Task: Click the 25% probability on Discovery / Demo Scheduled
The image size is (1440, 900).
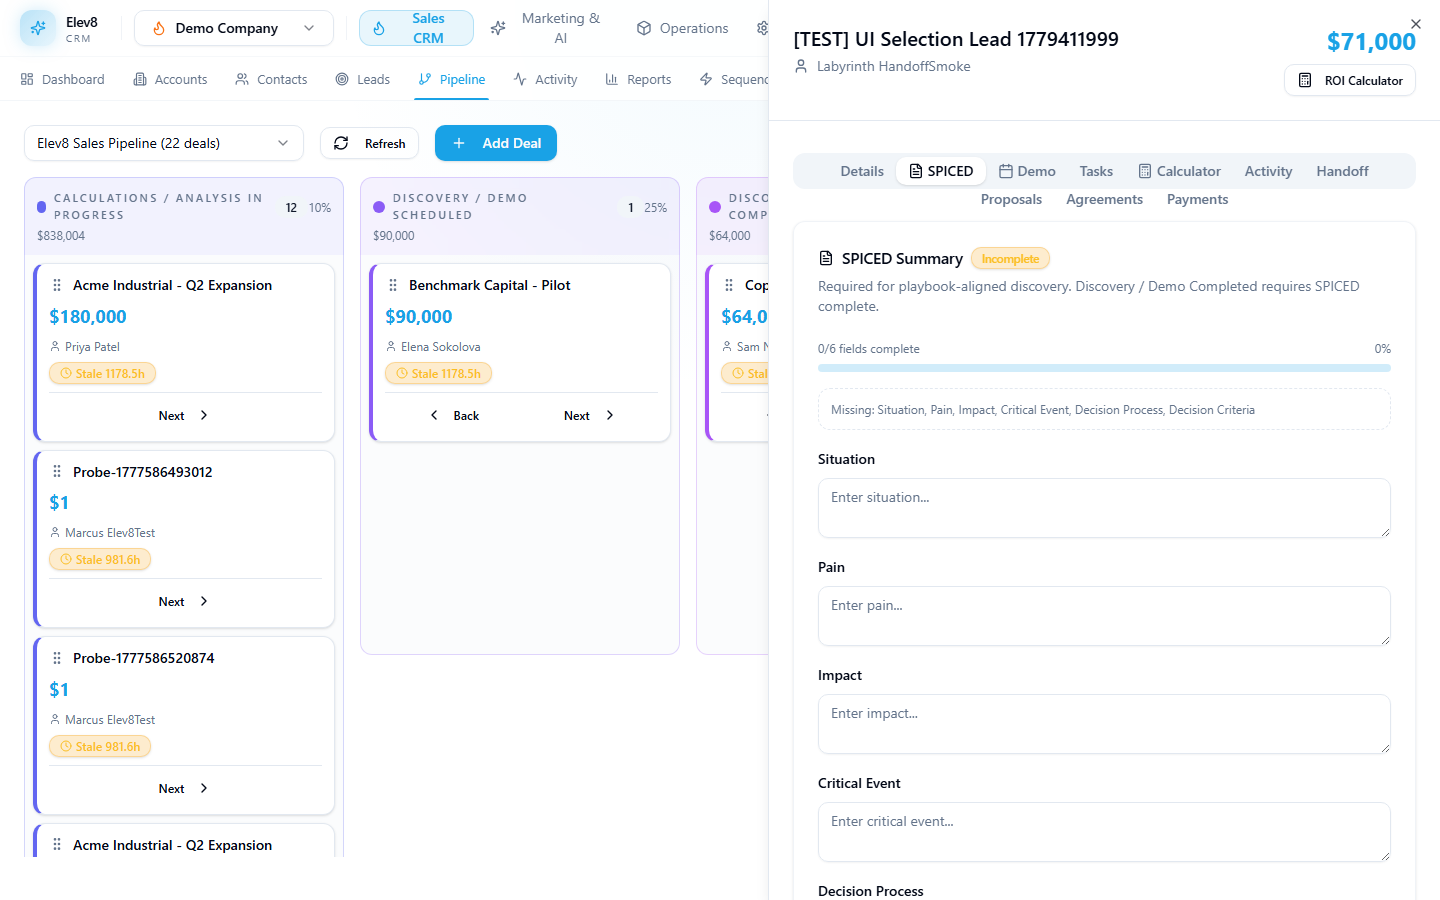Action: pyautogui.click(x=655, y=208)
